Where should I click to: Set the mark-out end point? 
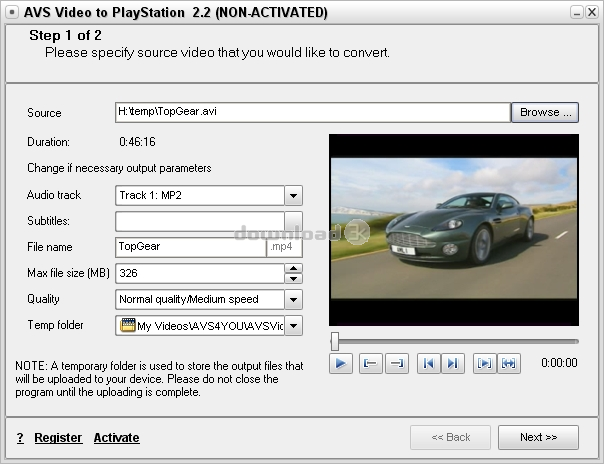pyautogui.click(x=397, y=363)
